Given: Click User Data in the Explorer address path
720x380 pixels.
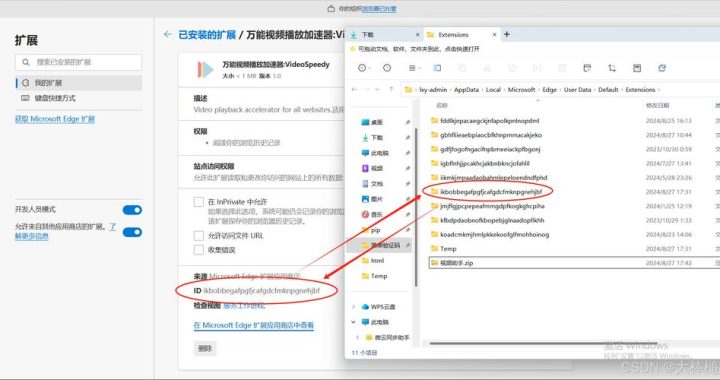Looking at the screenshot, I should (x=577, y=90).
